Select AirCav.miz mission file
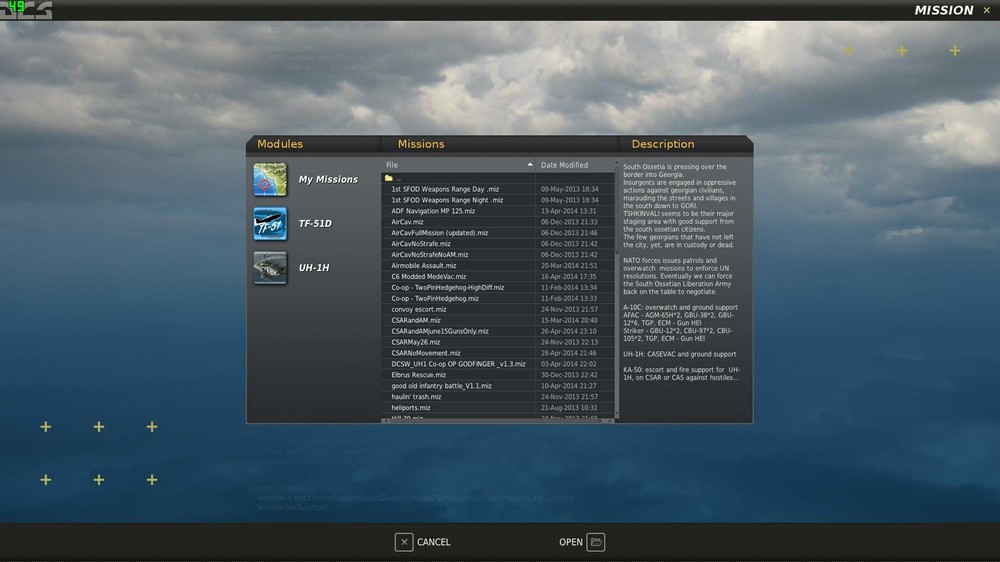 point(408,222)
